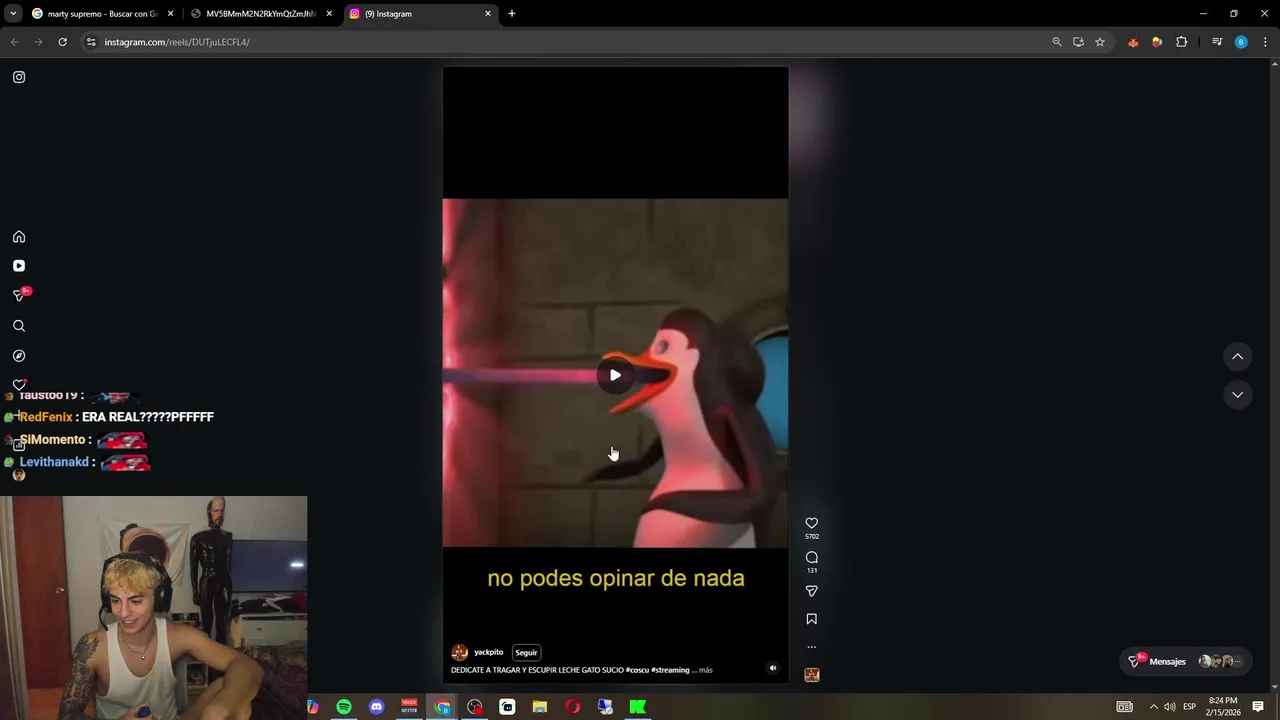
Task: Open Instagram Search in the sidebar
Action: [x=19, y=326]
